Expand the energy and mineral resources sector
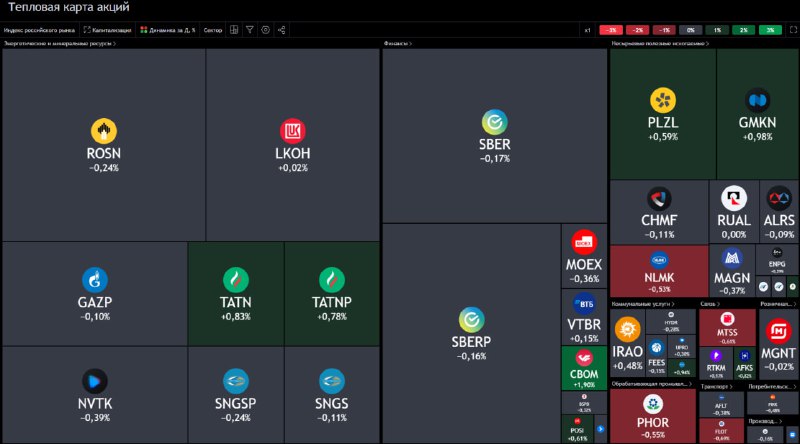 (x=60, y=43)
